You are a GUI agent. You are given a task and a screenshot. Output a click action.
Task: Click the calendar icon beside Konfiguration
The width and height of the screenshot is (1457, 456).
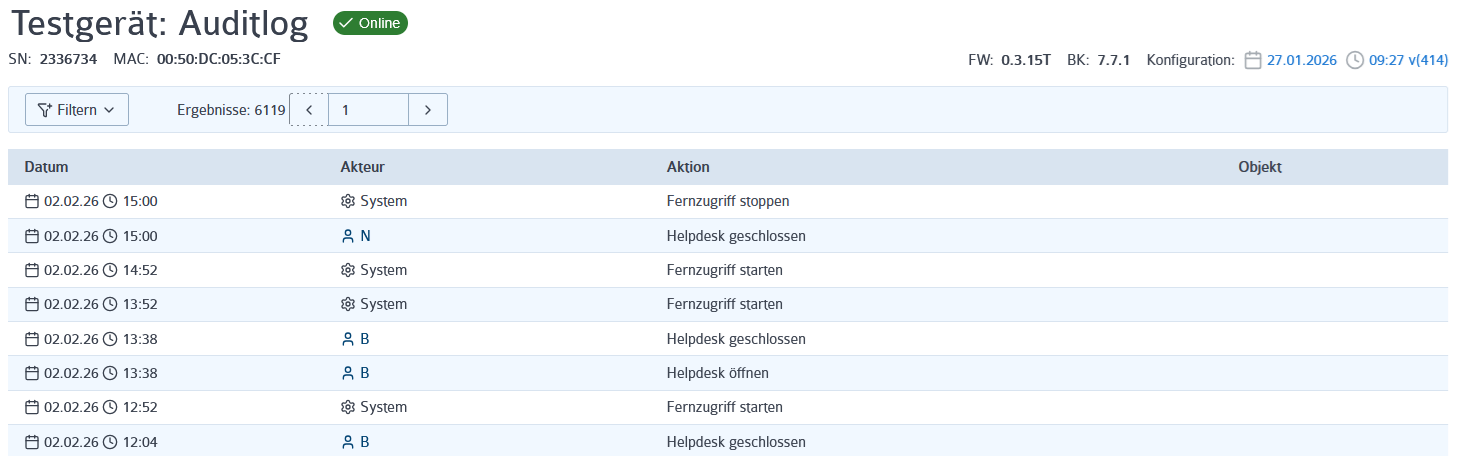tap(1253, 60)
